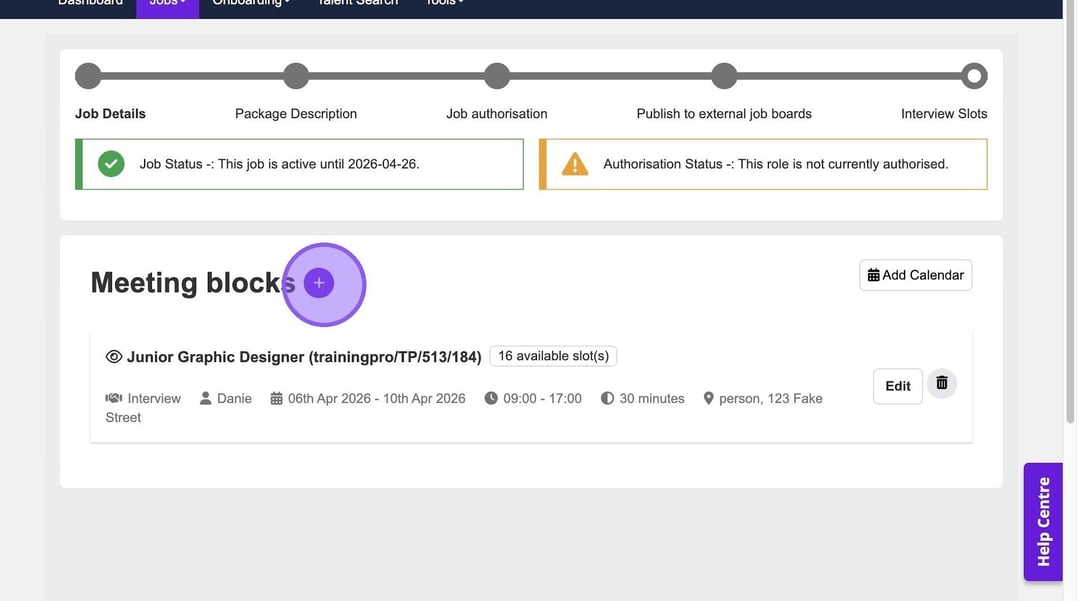Click the handshake Interview icon
Screen dimensions: 1077x601
[114, 398]
